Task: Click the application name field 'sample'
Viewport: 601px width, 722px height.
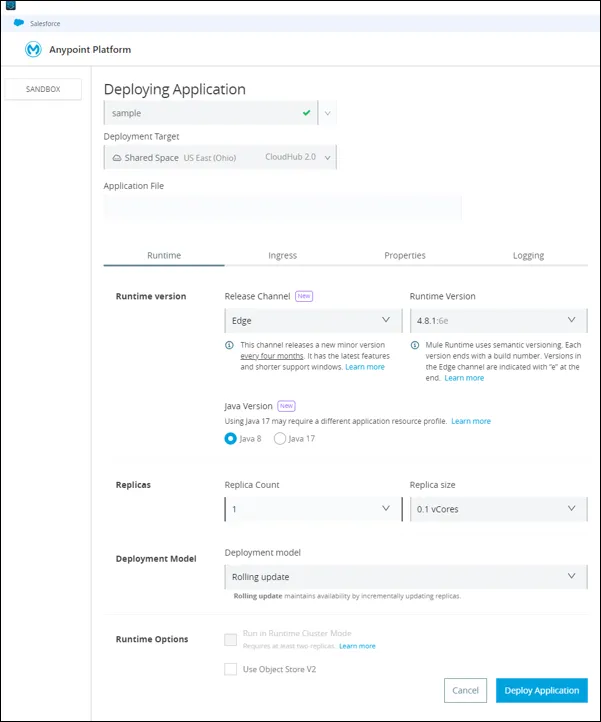Action: coord(211,113)
